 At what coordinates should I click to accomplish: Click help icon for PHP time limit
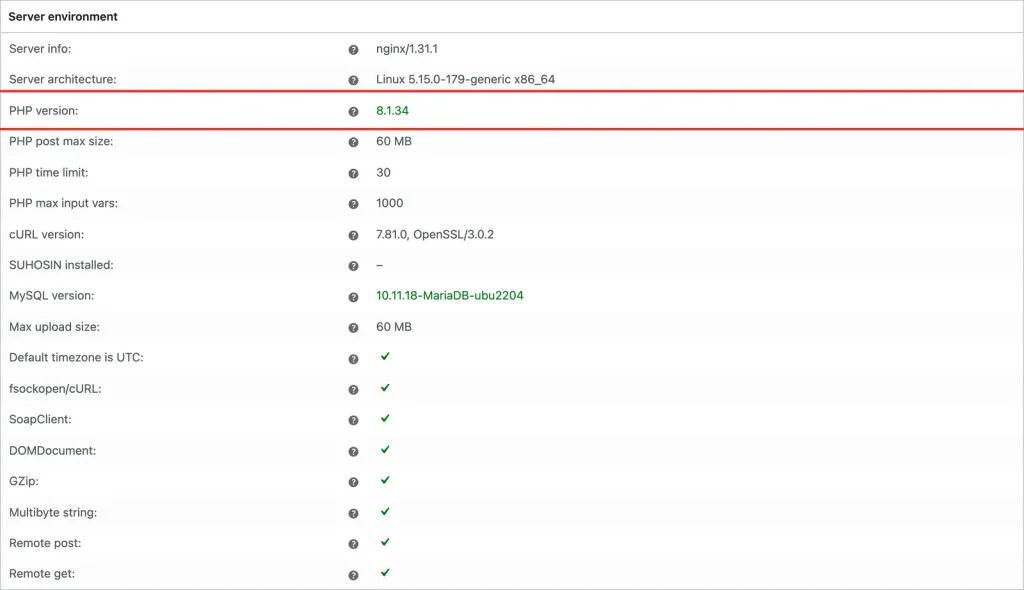(353, 174)
